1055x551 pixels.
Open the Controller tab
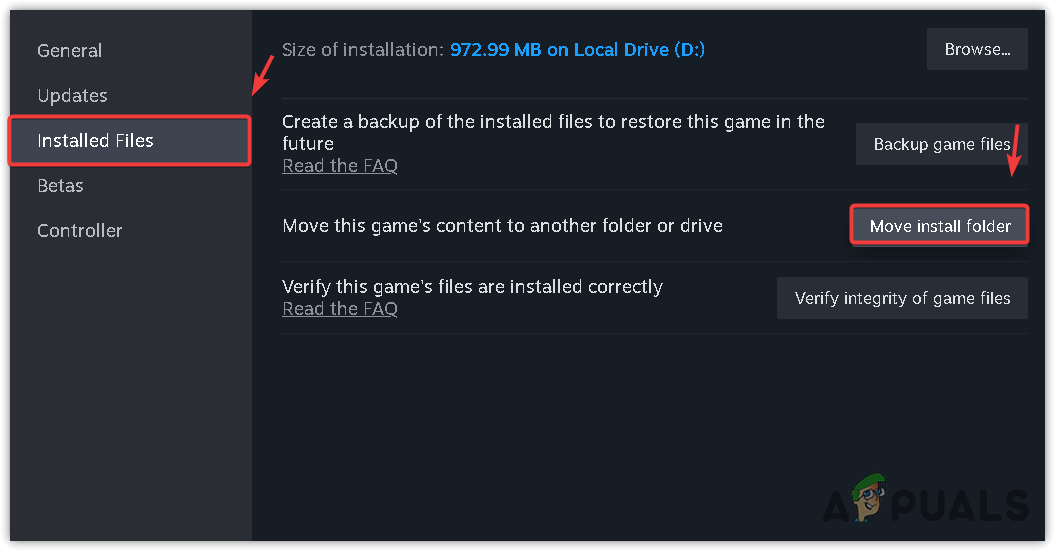pyautogui.click(x=80, y=230)
